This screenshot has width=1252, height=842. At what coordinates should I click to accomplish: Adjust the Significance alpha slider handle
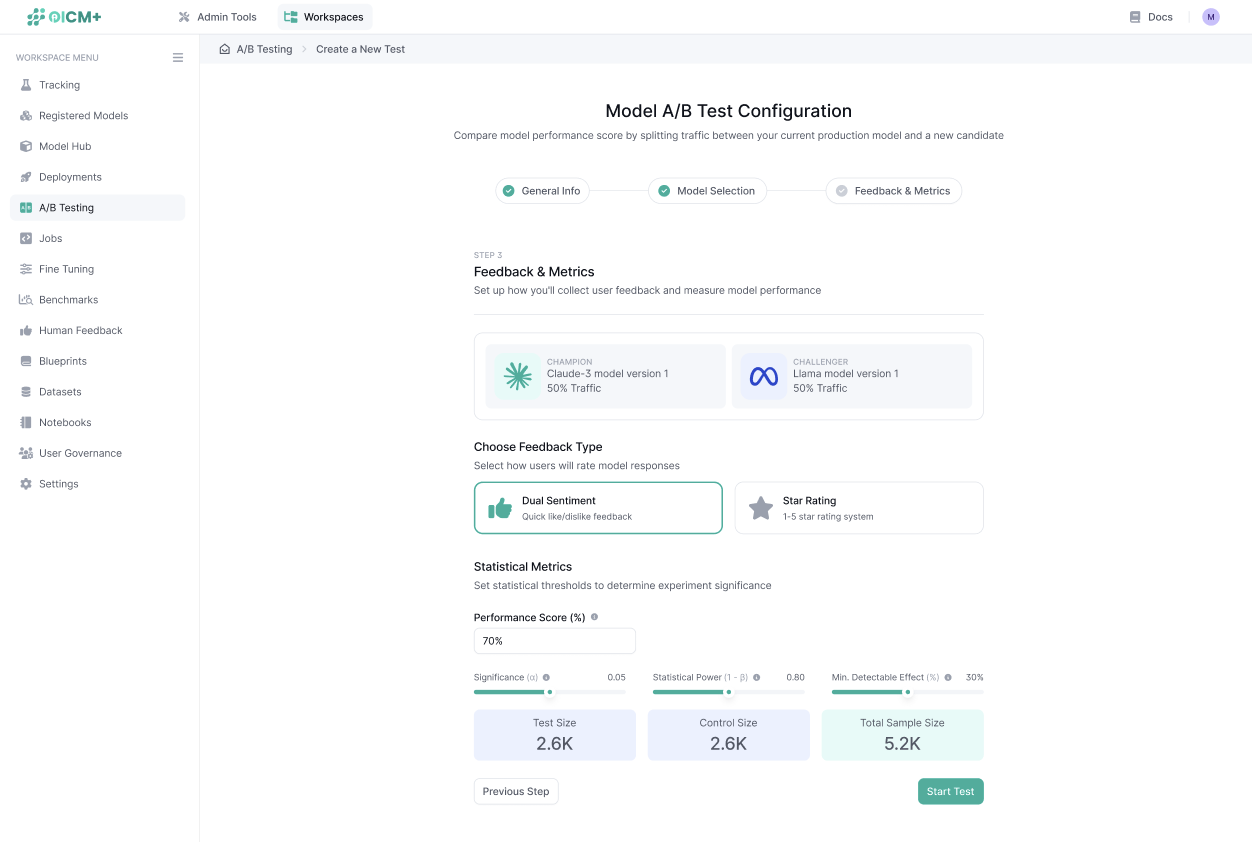549,692
